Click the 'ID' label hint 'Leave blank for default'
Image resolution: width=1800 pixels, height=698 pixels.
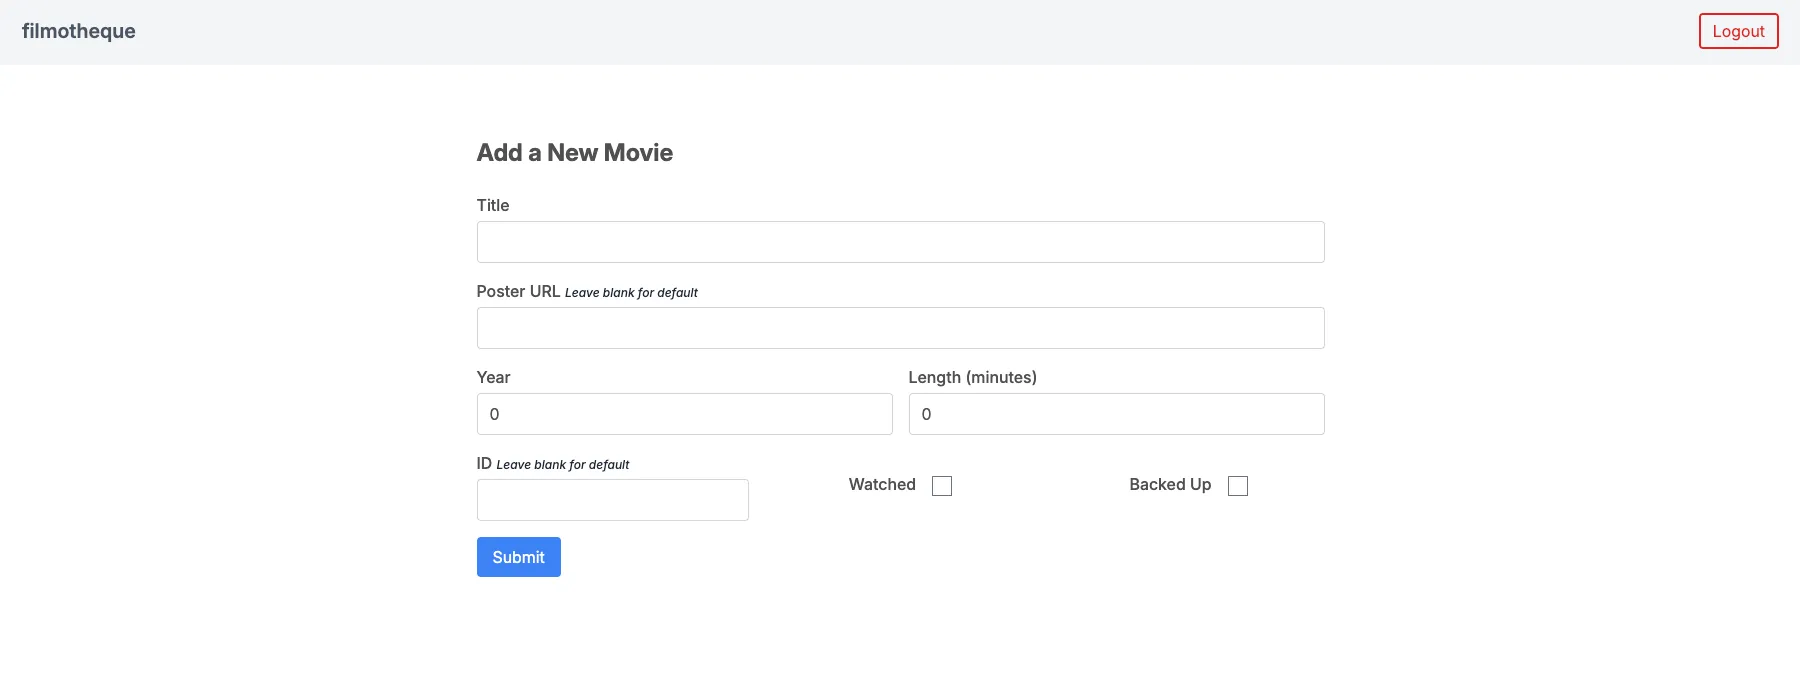click(563, 465)
